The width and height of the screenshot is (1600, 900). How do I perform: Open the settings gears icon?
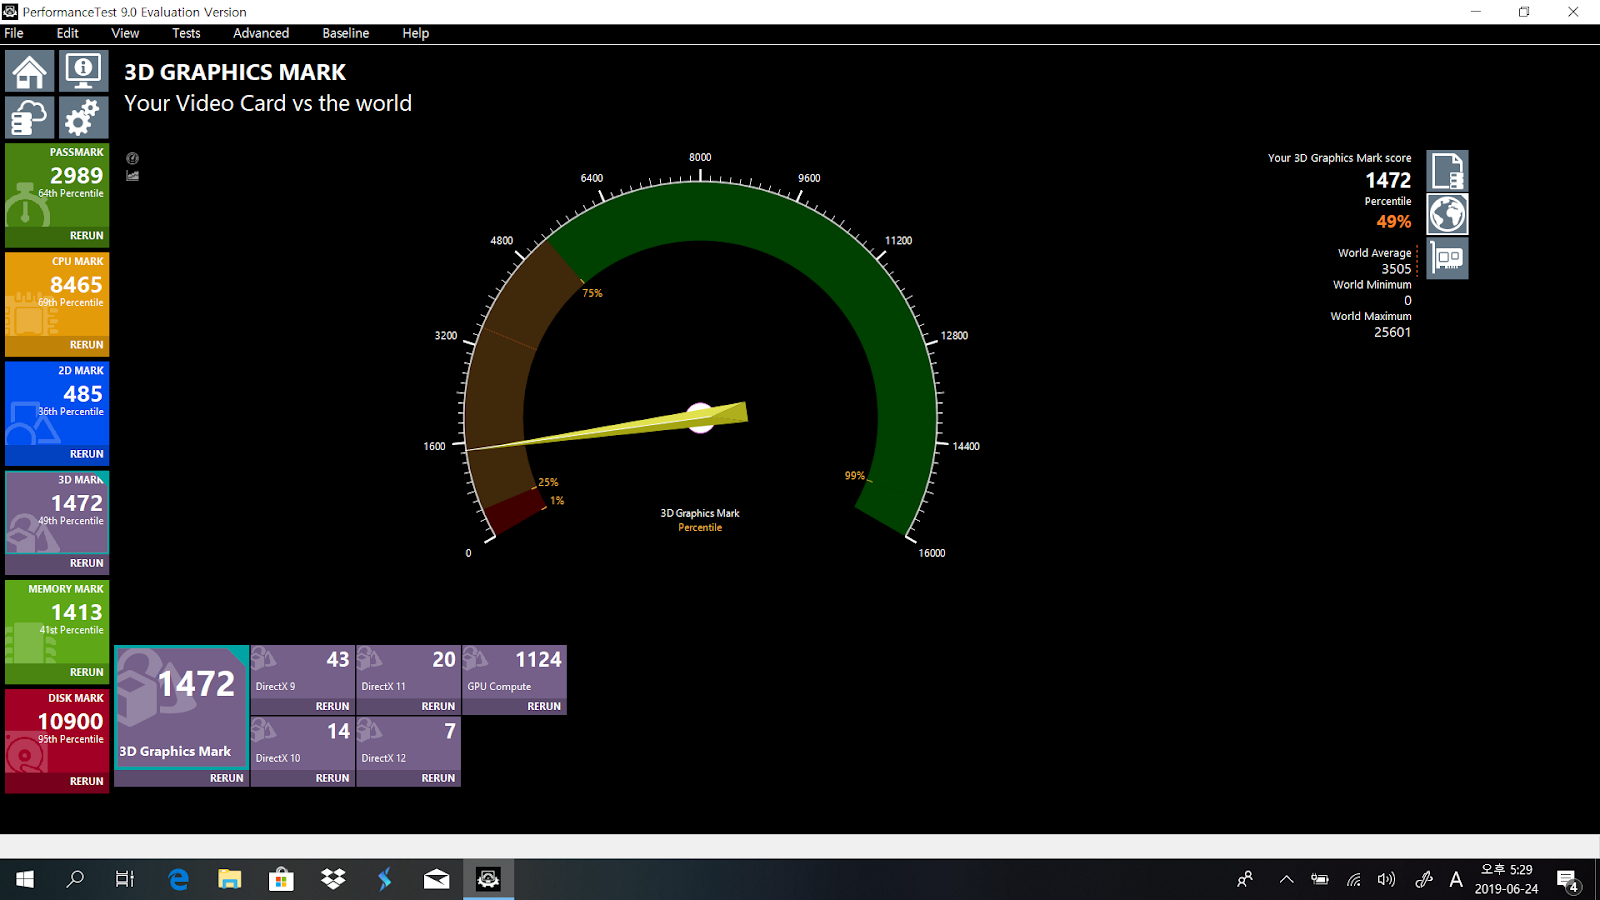click(x=83, y=117)
